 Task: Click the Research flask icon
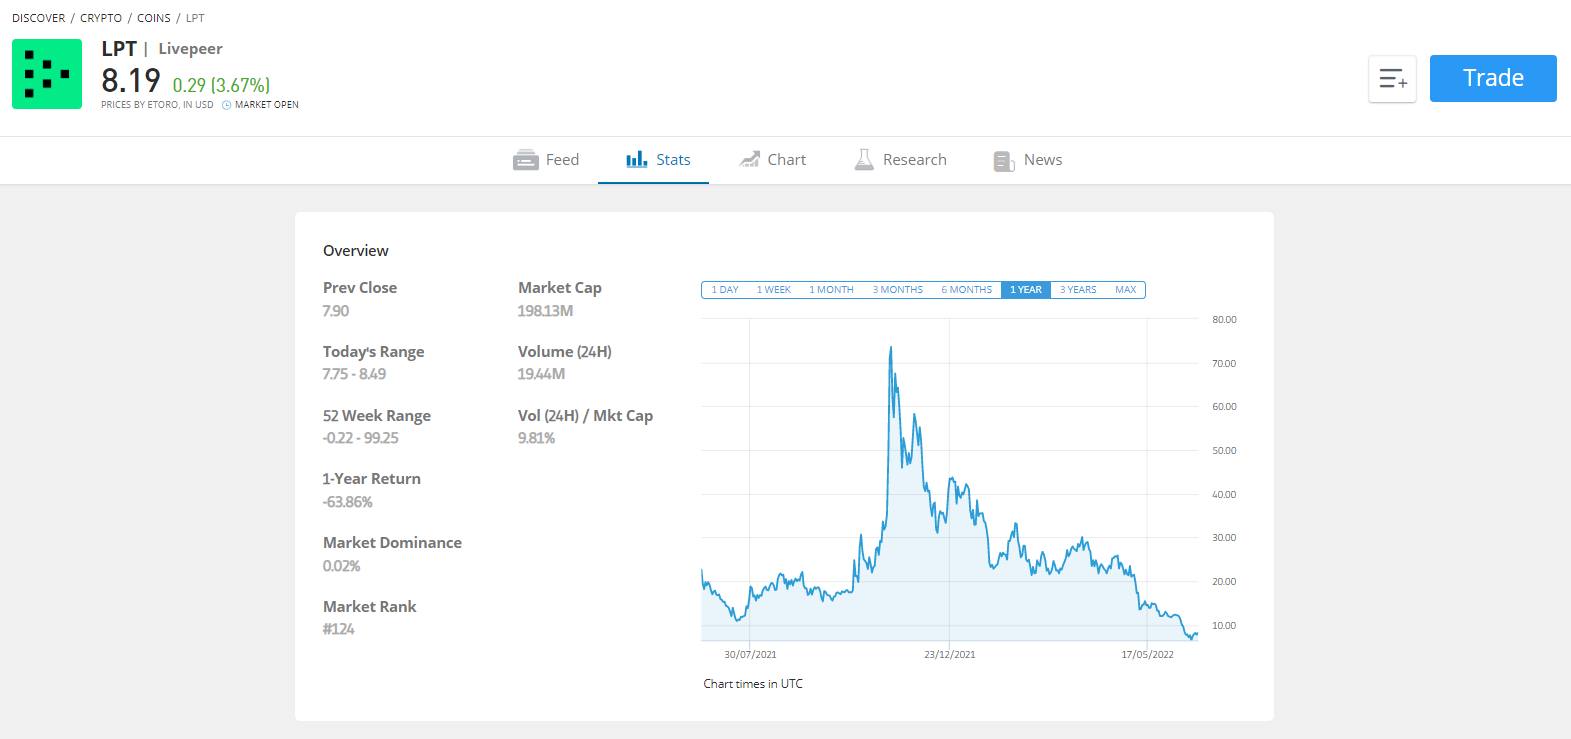864,160
